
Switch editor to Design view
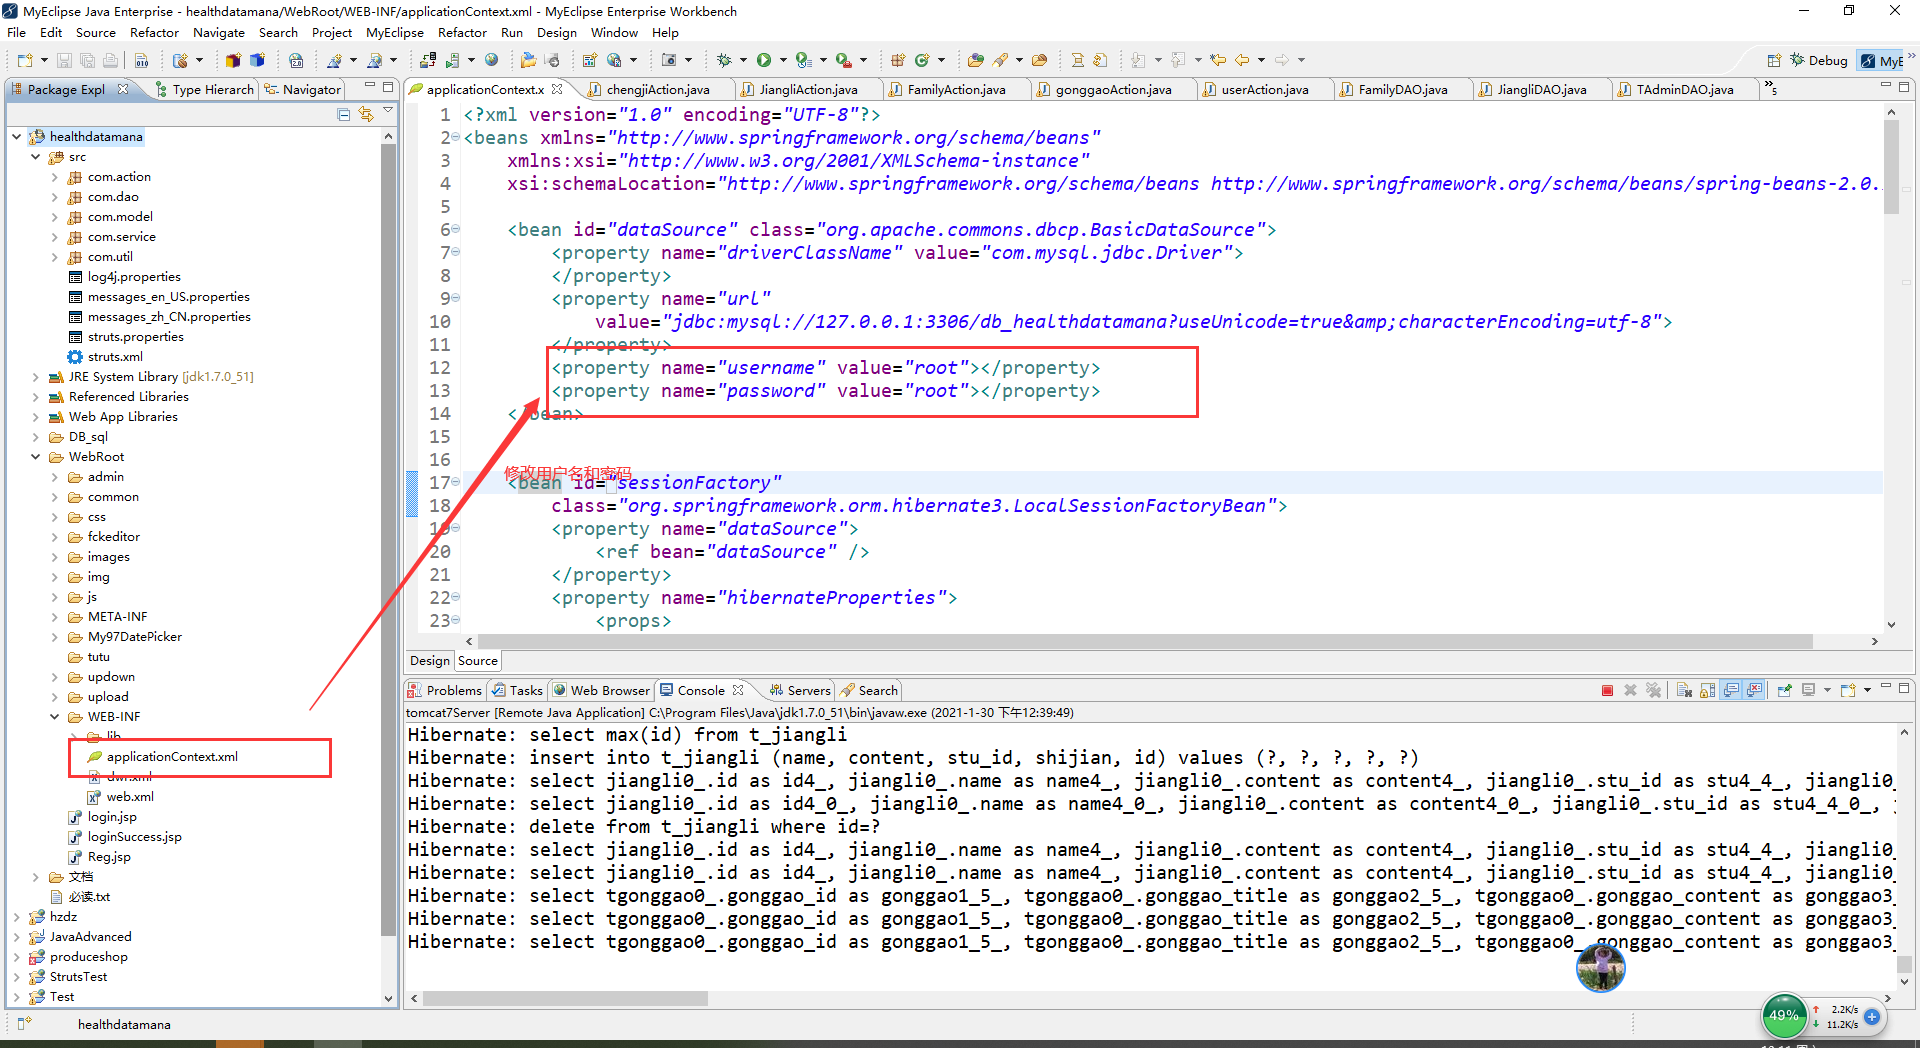[429, 660]
